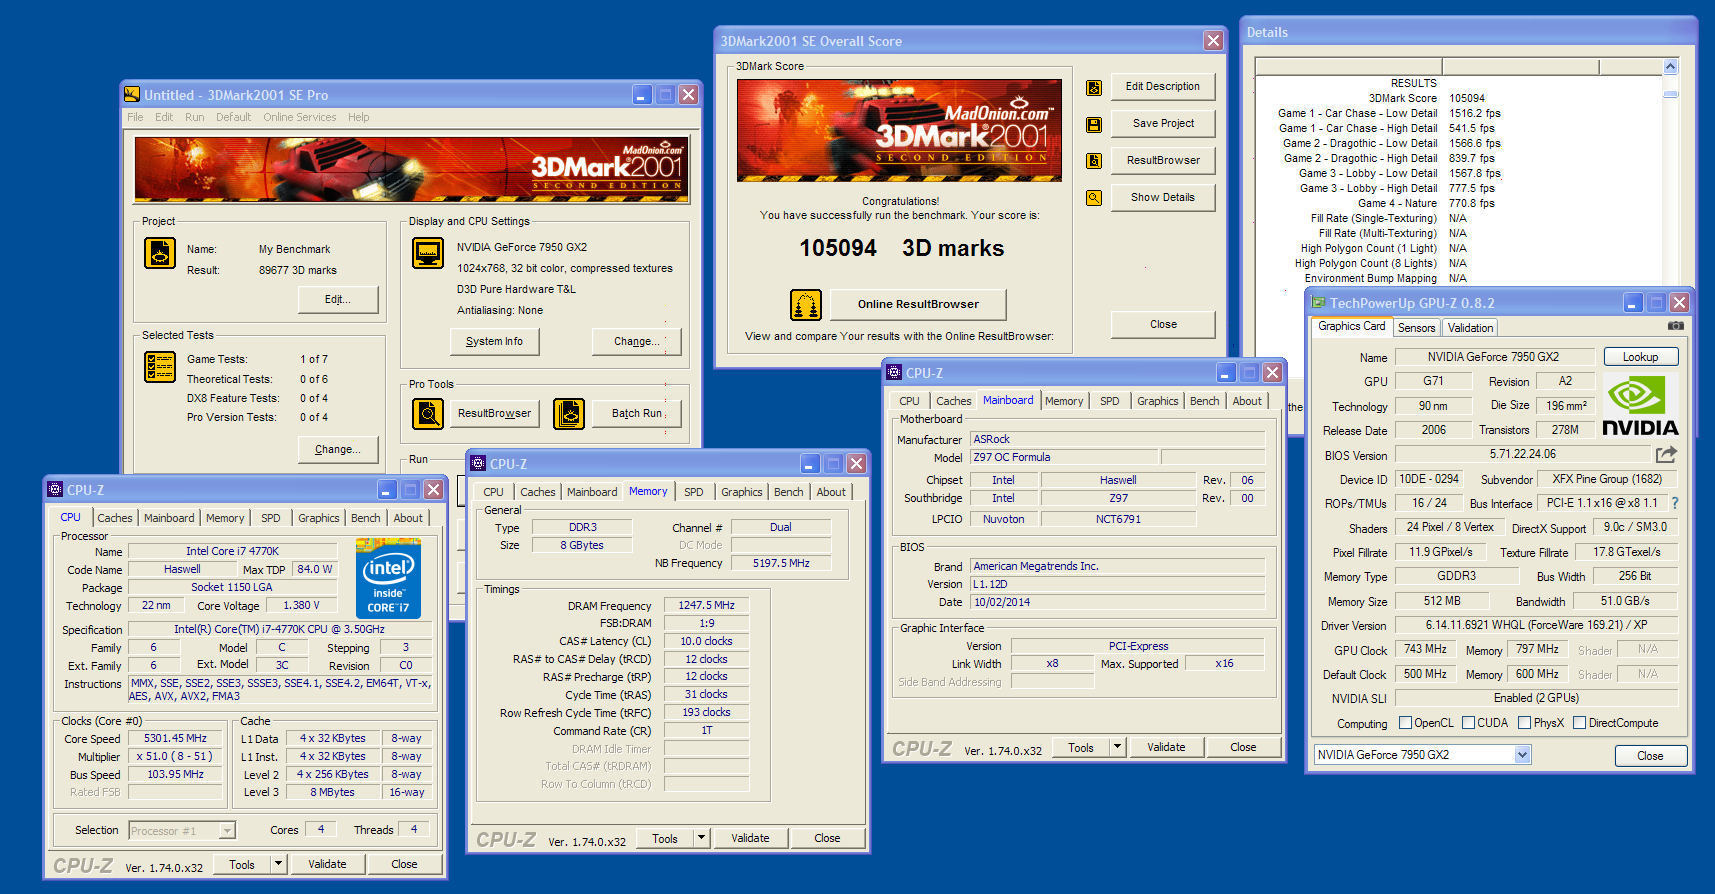
Task: Close the 3DMark2001 SE Overall Score window
Action: click(1213, 40)
